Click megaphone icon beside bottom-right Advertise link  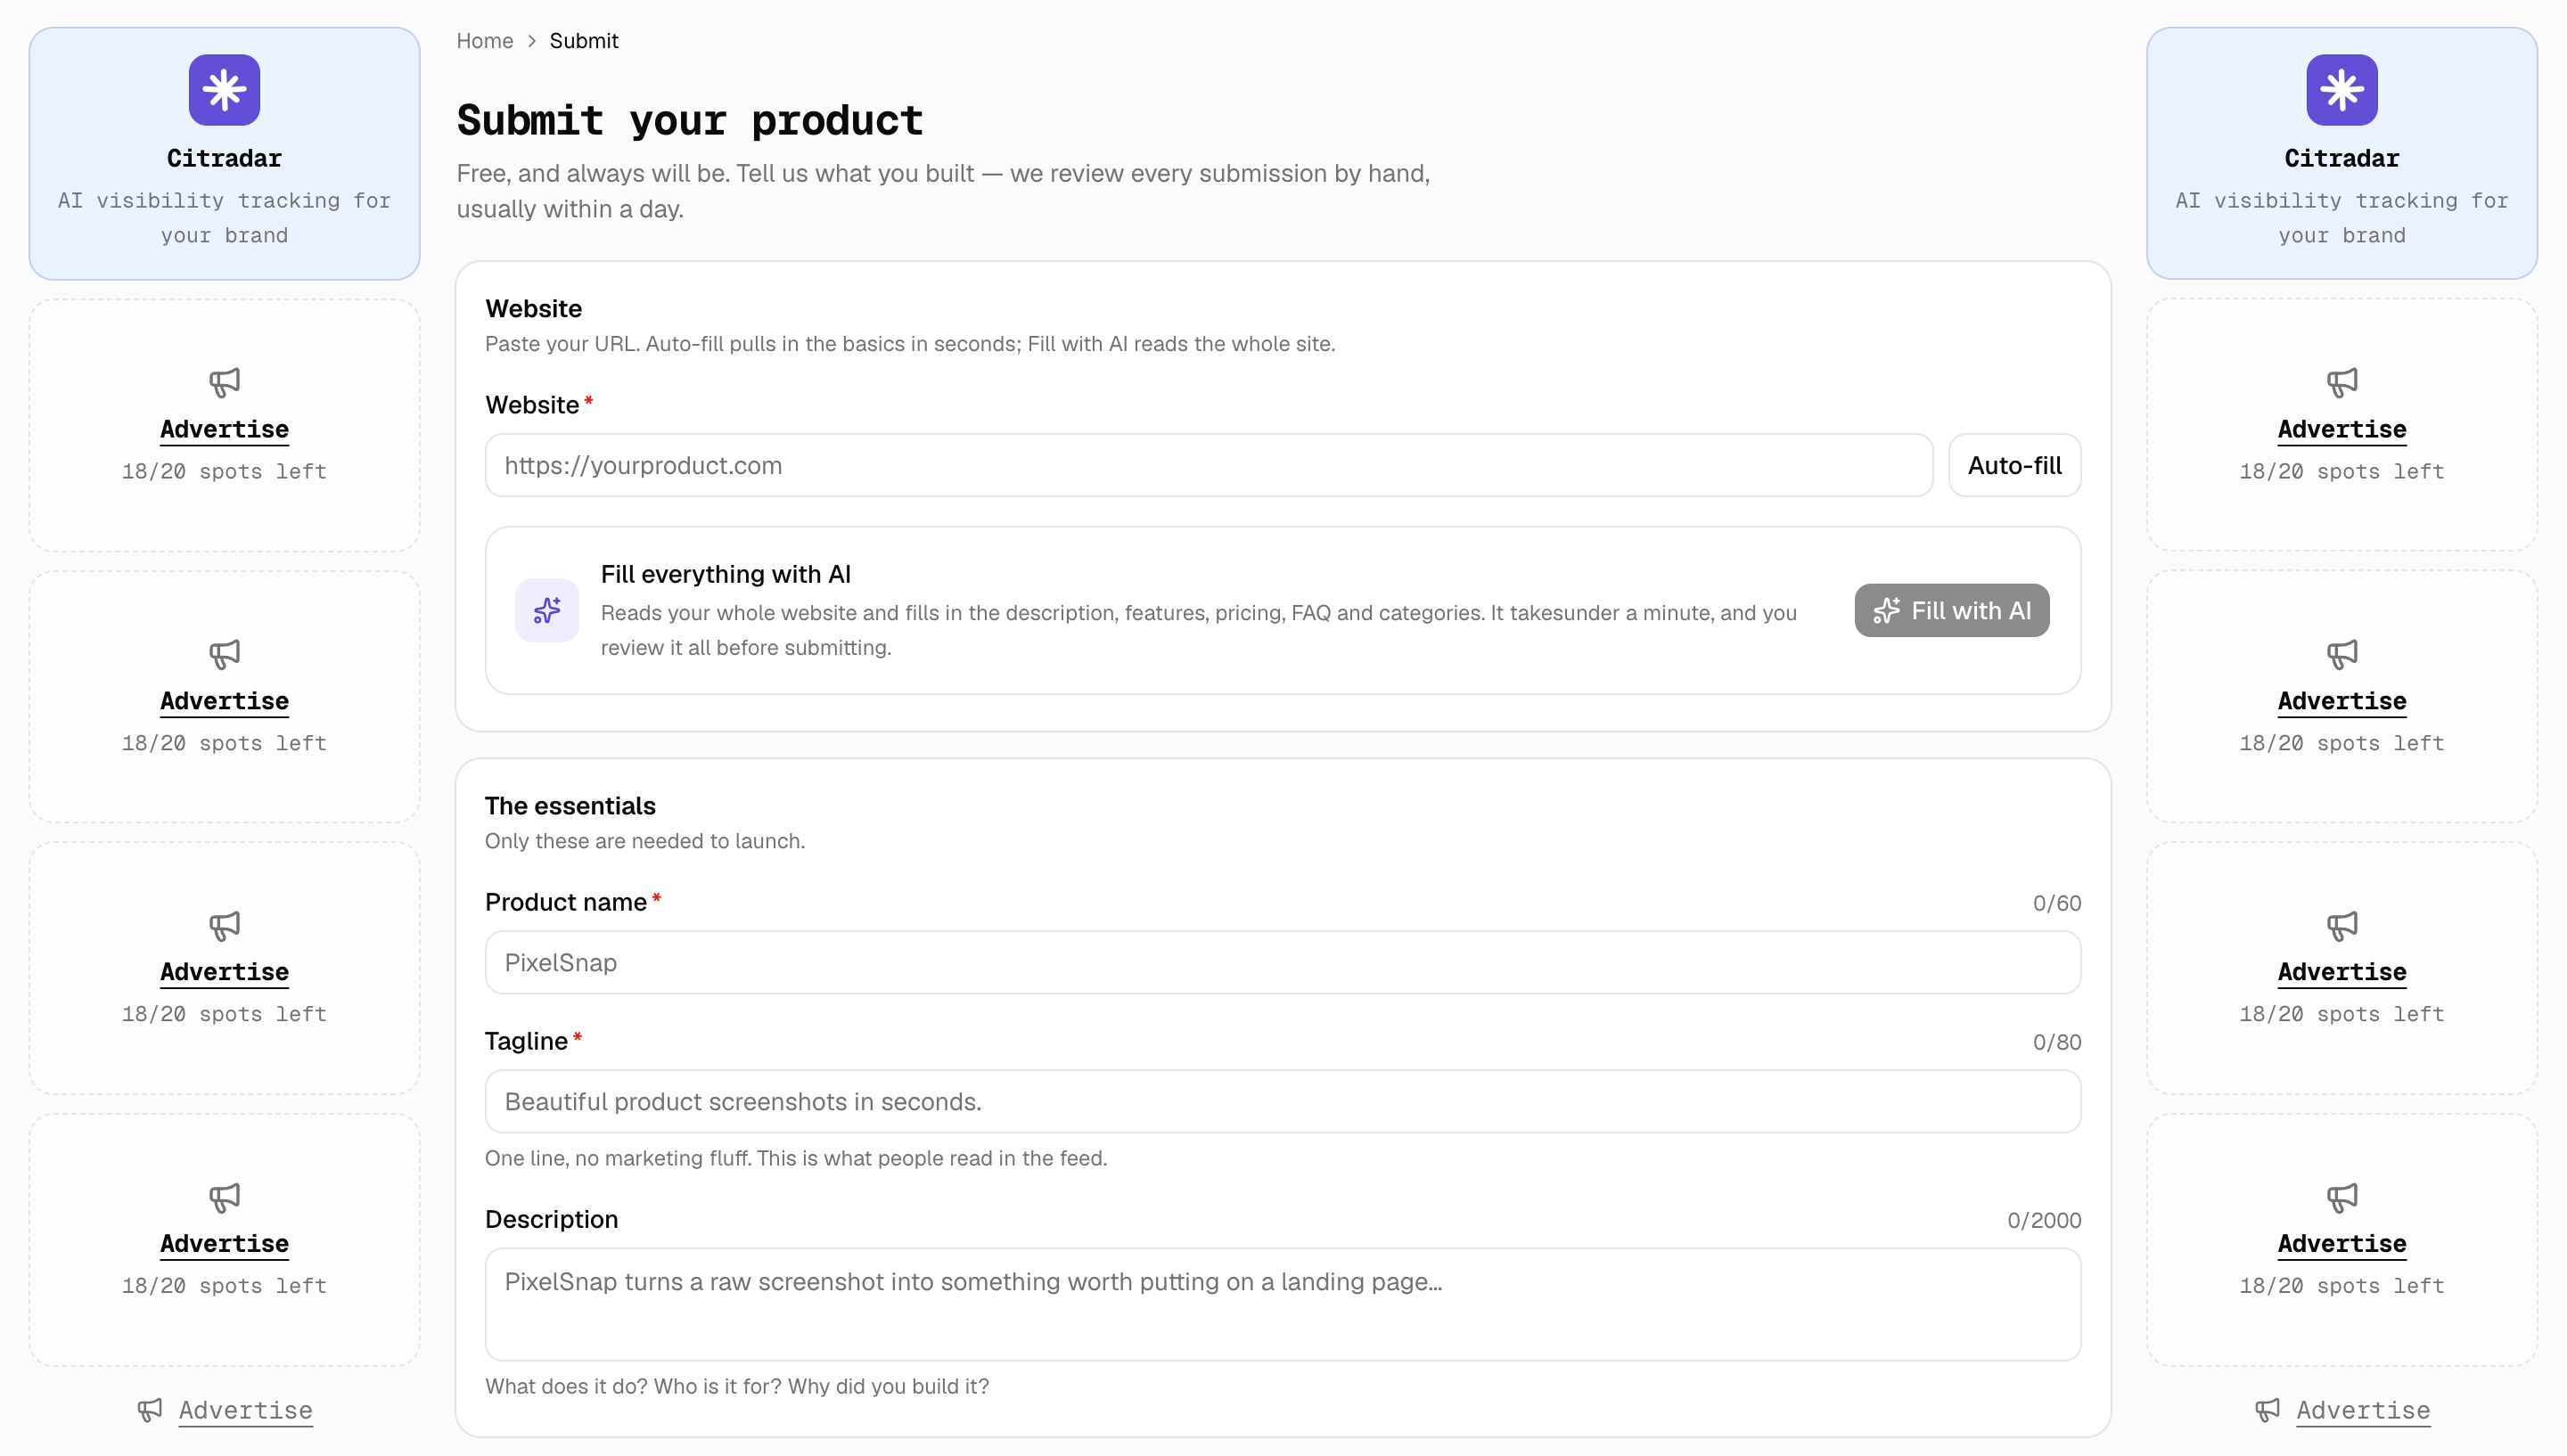coord(2267,1410)
